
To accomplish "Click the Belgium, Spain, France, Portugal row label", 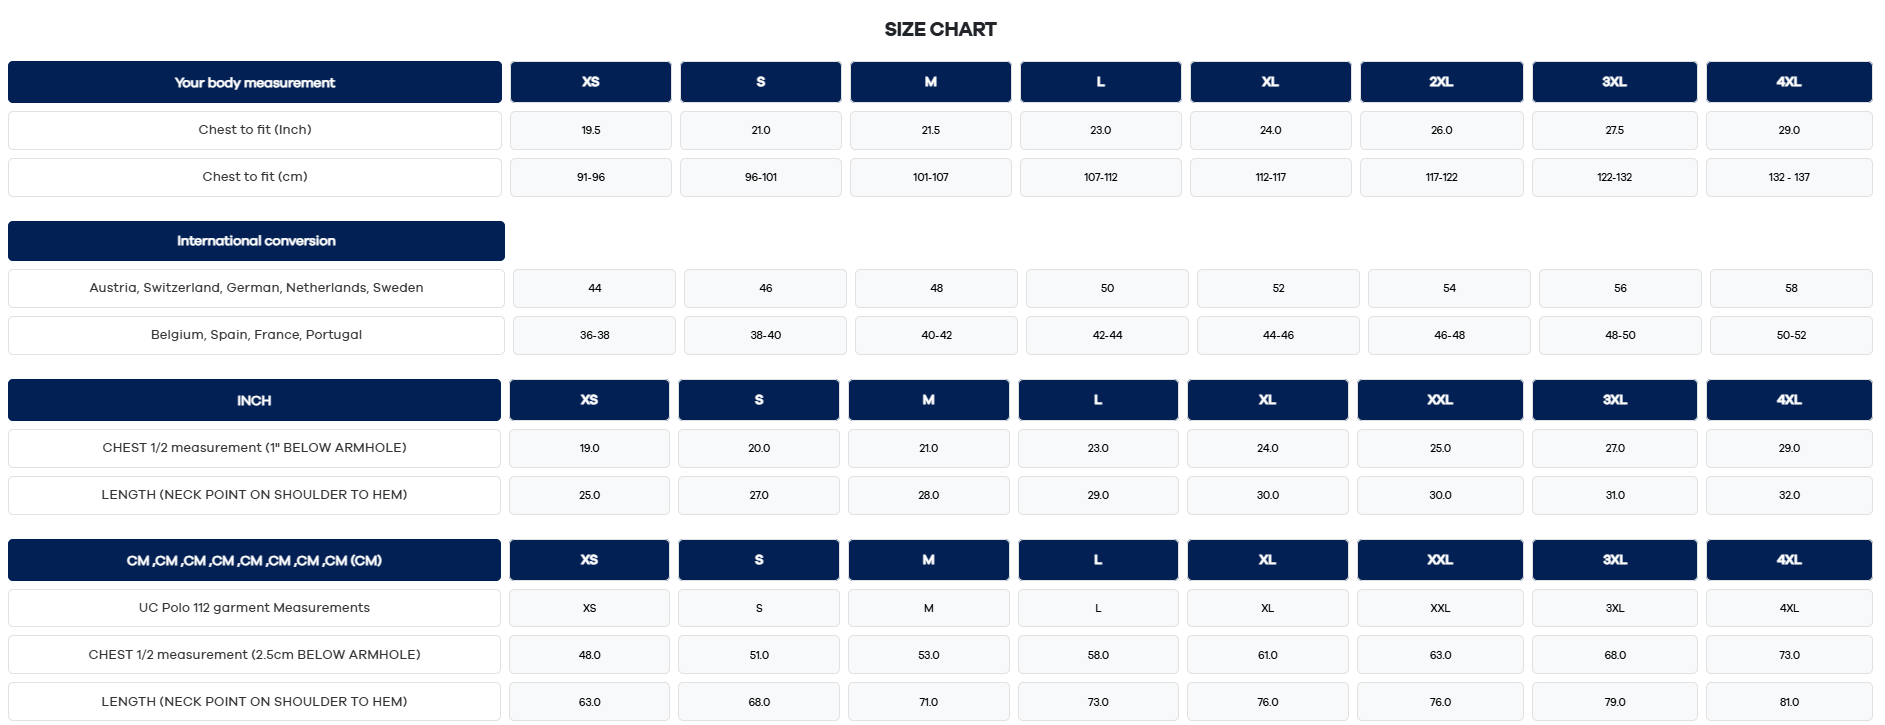I will pos(256,335).
